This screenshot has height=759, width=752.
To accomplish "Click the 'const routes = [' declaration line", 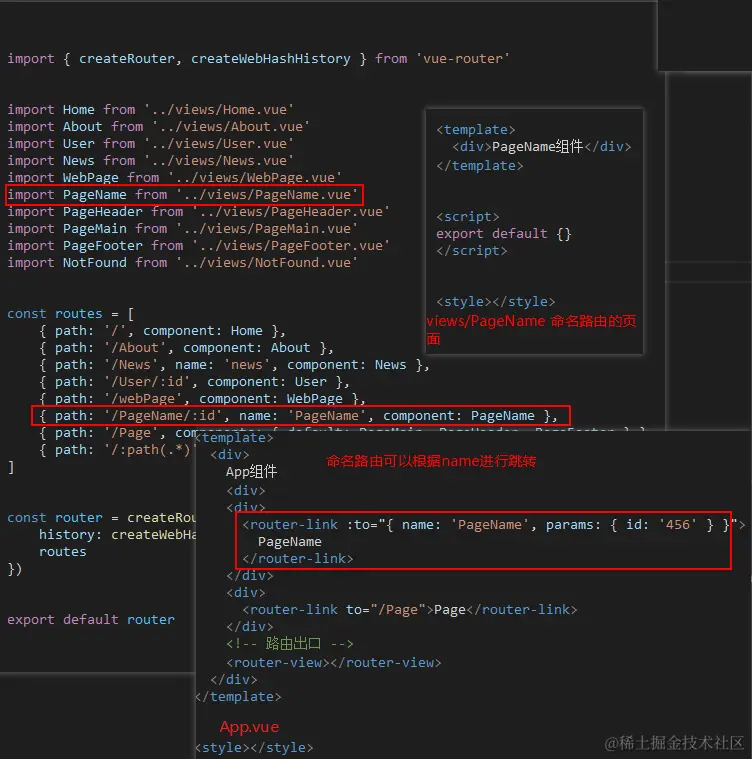I will click(x=71, y=314).
